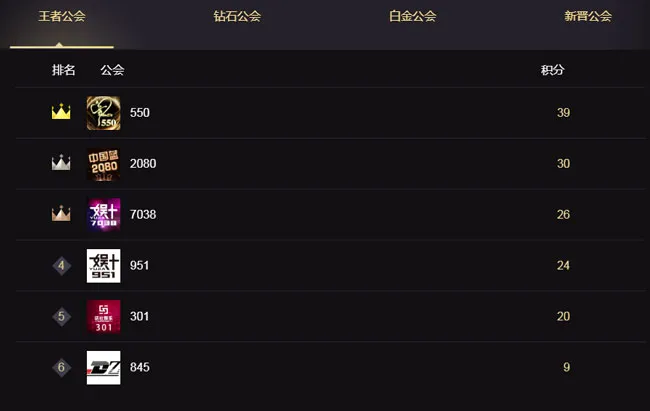Image resolution: width=650 pixels, height=411 pixels.
Task: Click the rank 5 diamond badge
Action: (61, 316)
